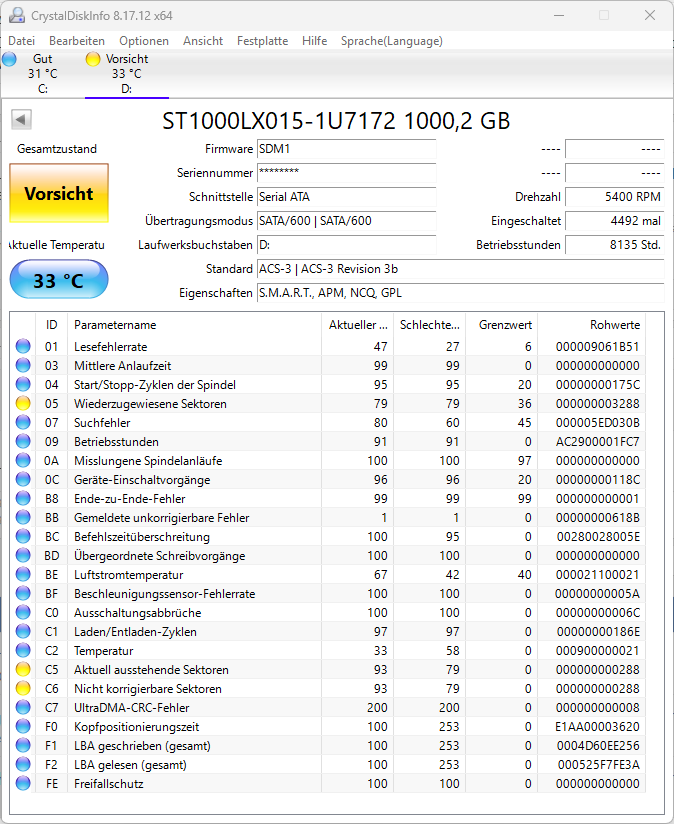Click the Drehzahl field showing 5400 RPM
The width and height of the screenshot is (674, 824).
pyautogui.click(x=615, y=197)
